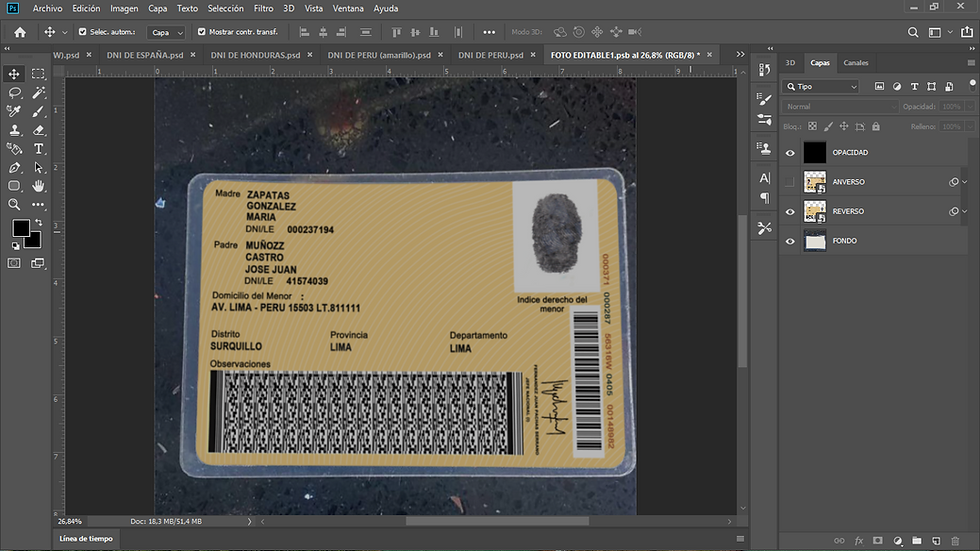Create a new adjustment layer icon
The image size is (980, 551).
click(898, 540)
